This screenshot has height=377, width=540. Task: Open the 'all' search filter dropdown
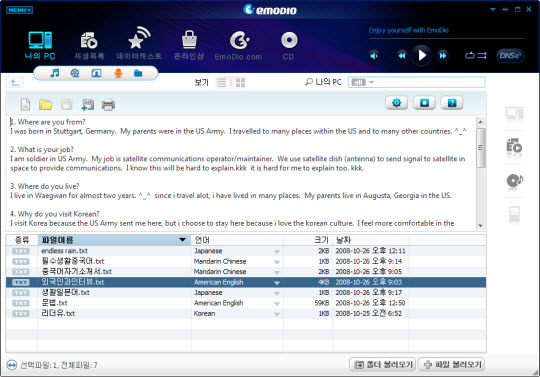click(362, 82)
